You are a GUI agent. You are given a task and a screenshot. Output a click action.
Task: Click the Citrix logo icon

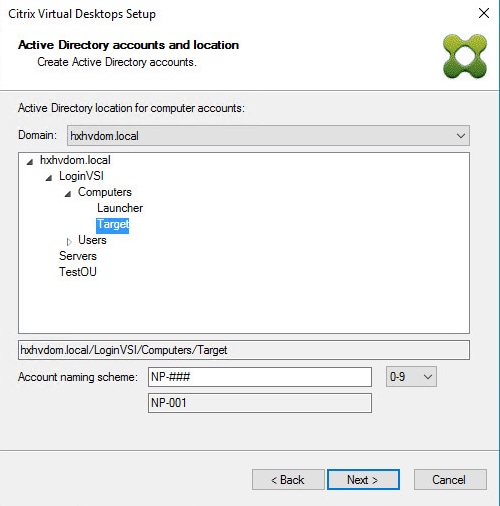coord(465,56)
